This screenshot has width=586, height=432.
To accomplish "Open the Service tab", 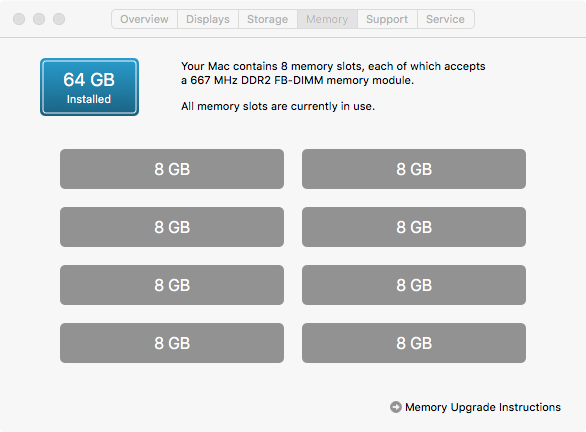I will click(445, 19).
